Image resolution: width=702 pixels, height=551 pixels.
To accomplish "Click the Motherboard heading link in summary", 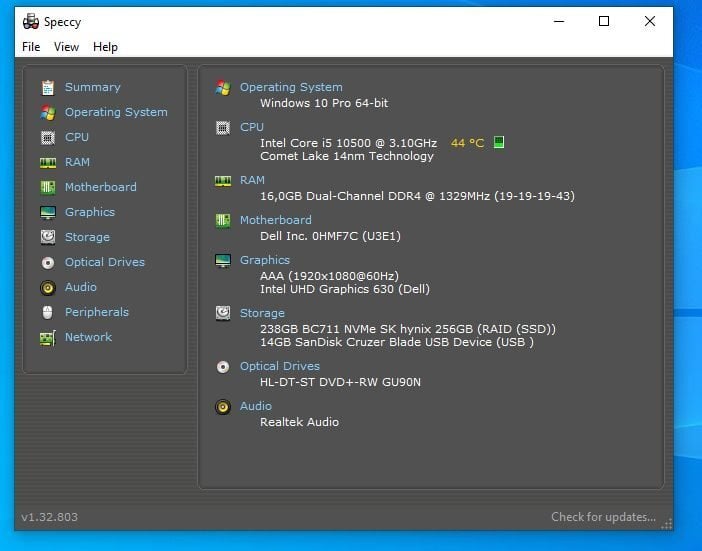I will point(276,220).
